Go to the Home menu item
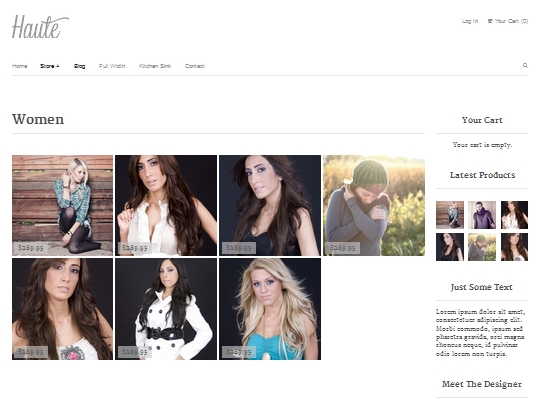This screenshot has width=540, height=400. click(20, 66)
